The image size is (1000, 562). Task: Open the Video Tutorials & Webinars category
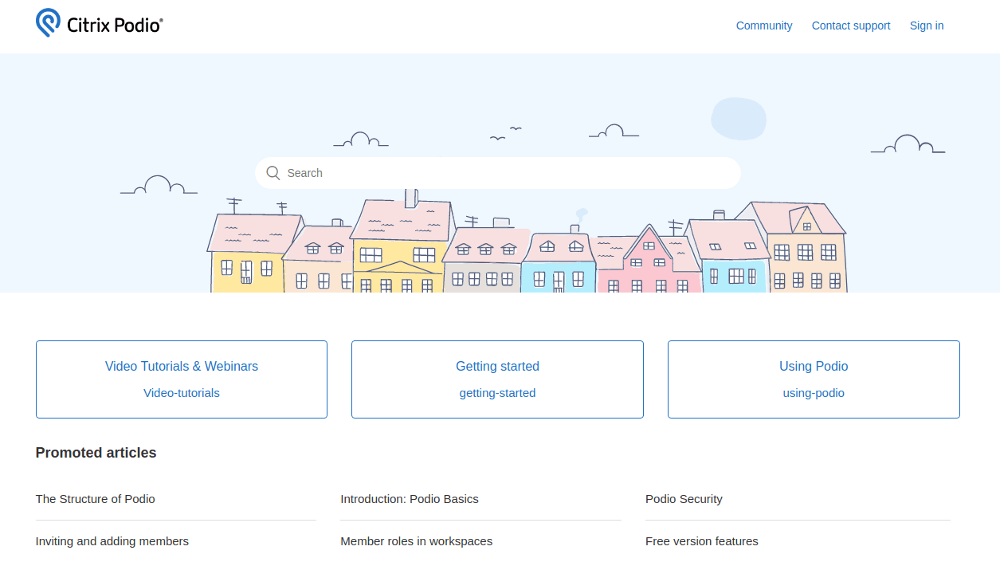pyautogui.click(x=182, y=380)
